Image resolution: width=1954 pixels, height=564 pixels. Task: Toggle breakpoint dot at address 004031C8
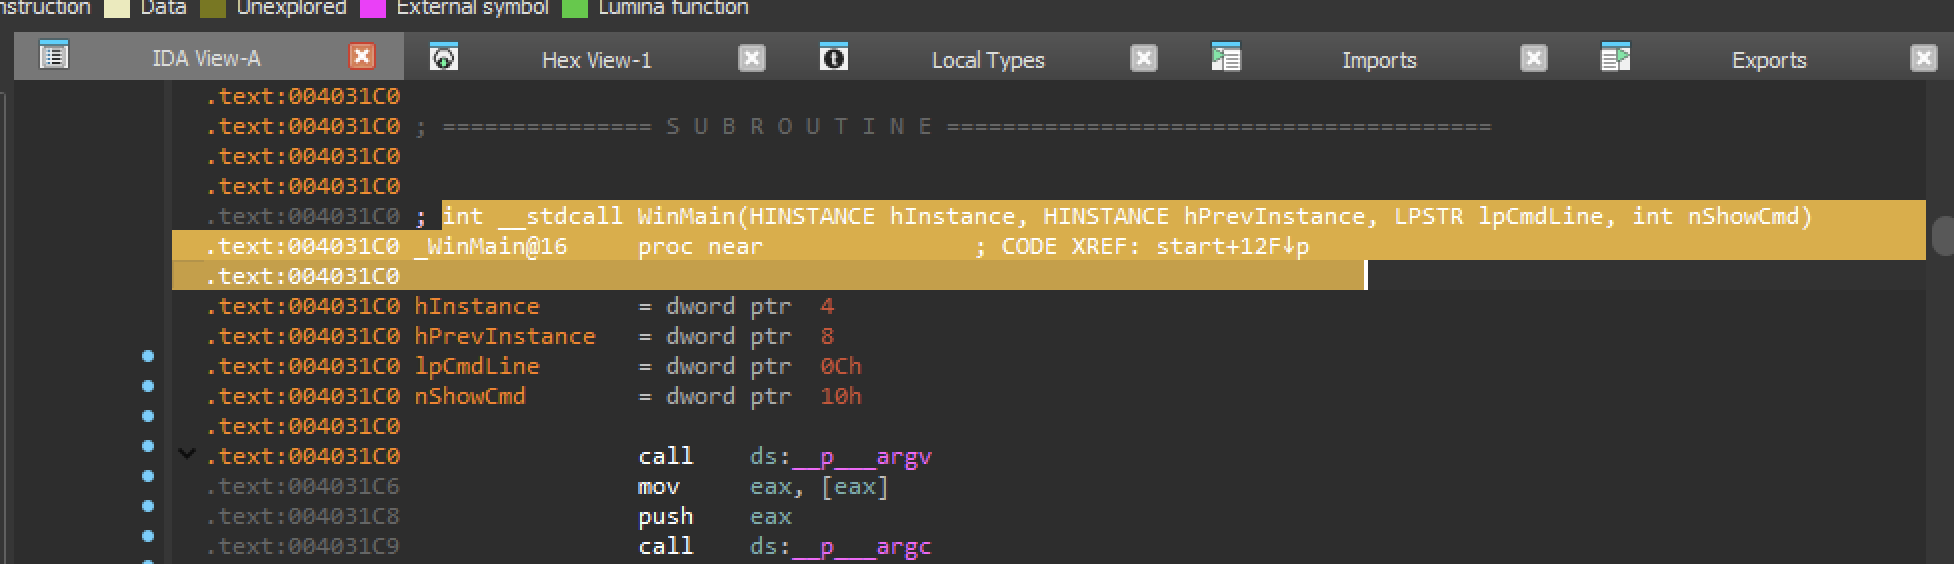(148, 506)
